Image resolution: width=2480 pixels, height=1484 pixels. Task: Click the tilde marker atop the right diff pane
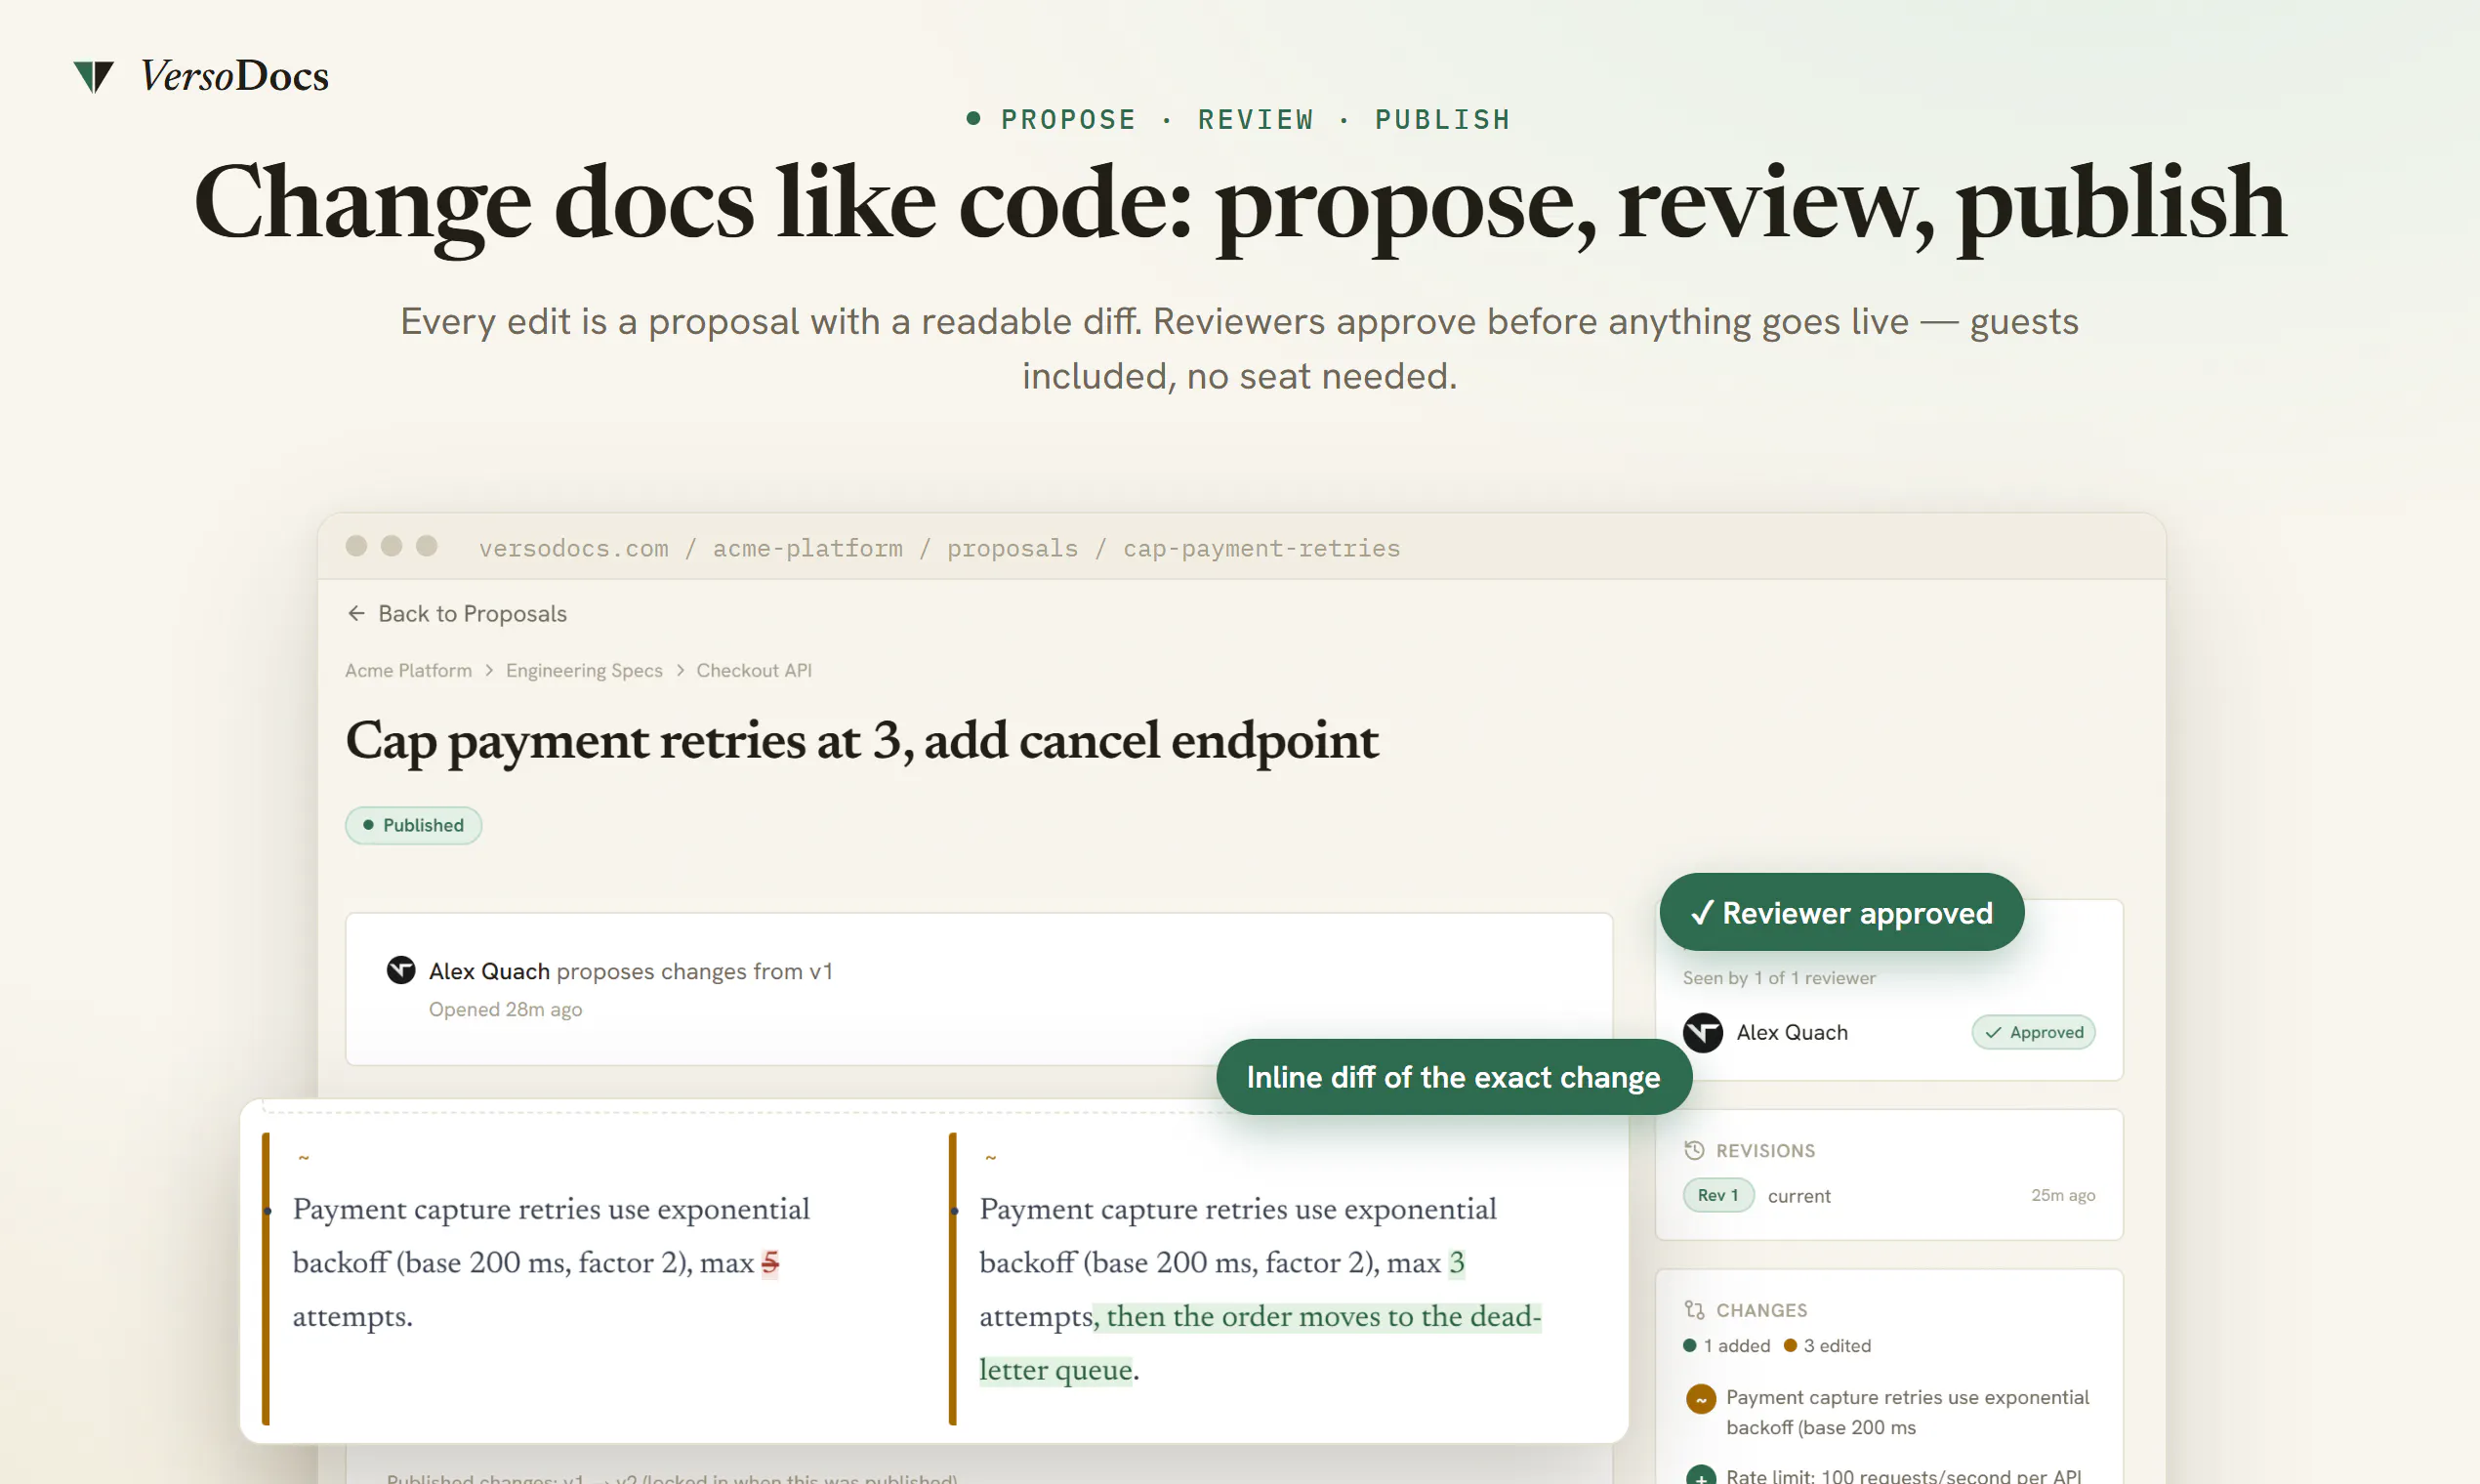[x=991, y=1158]
